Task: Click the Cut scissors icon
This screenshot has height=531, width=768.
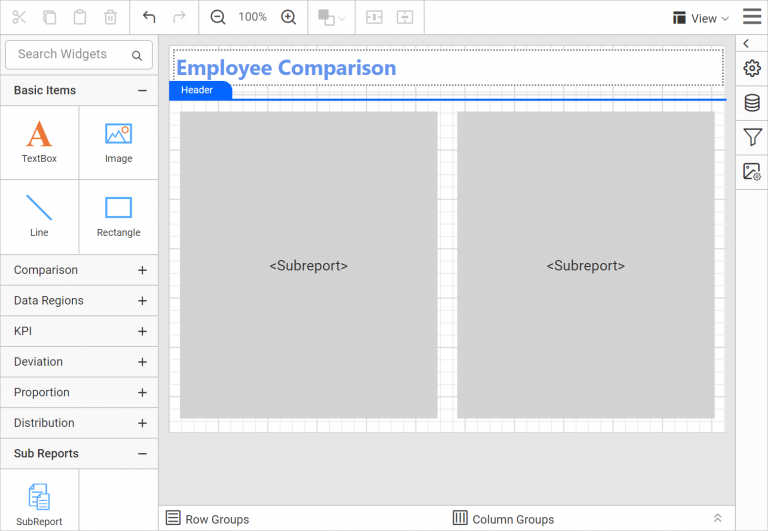Action: pyautogui.click(x=19, y=17)
